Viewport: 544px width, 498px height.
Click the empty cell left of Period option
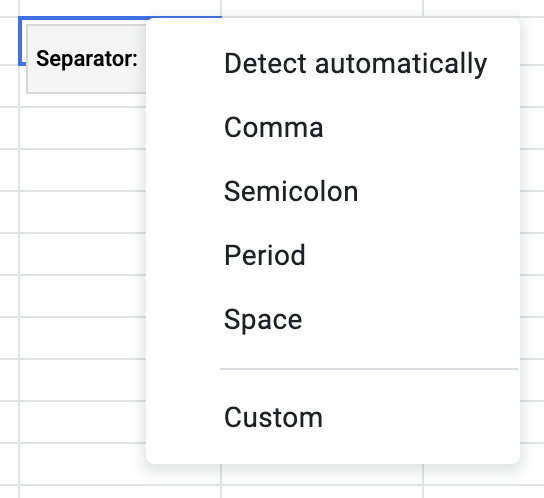pos(83,254)
